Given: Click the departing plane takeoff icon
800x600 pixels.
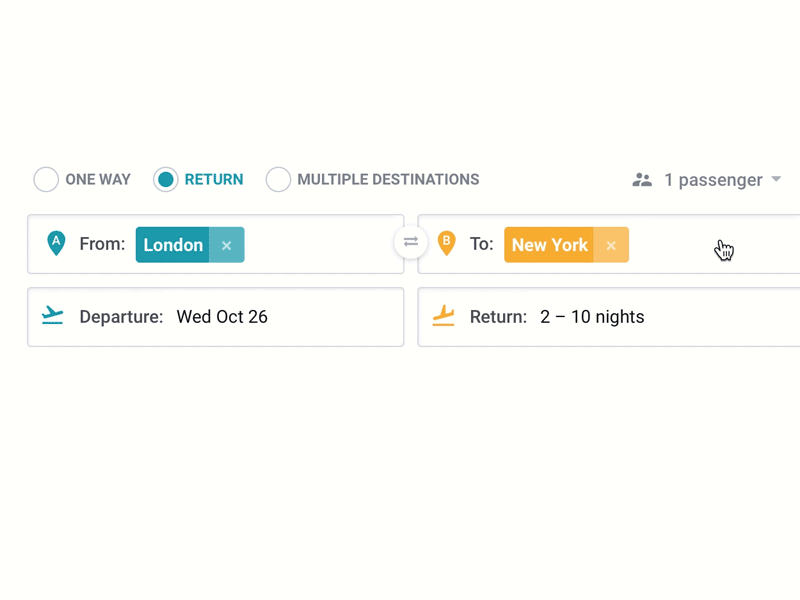Looking at the screenshot, I should tap(52, 316).
